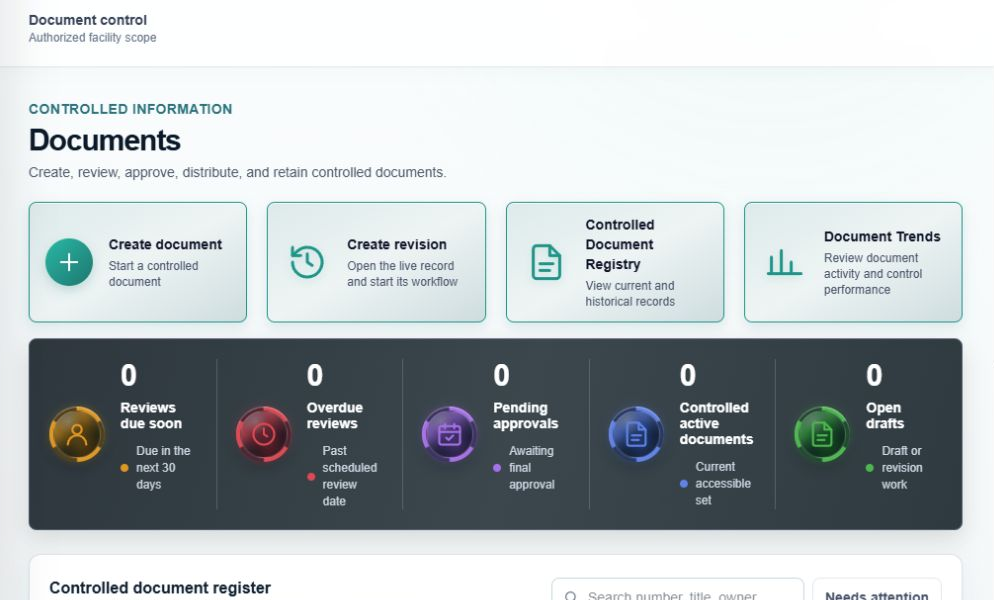Click the clock-arrow Create revision icon

pos(307,262)
